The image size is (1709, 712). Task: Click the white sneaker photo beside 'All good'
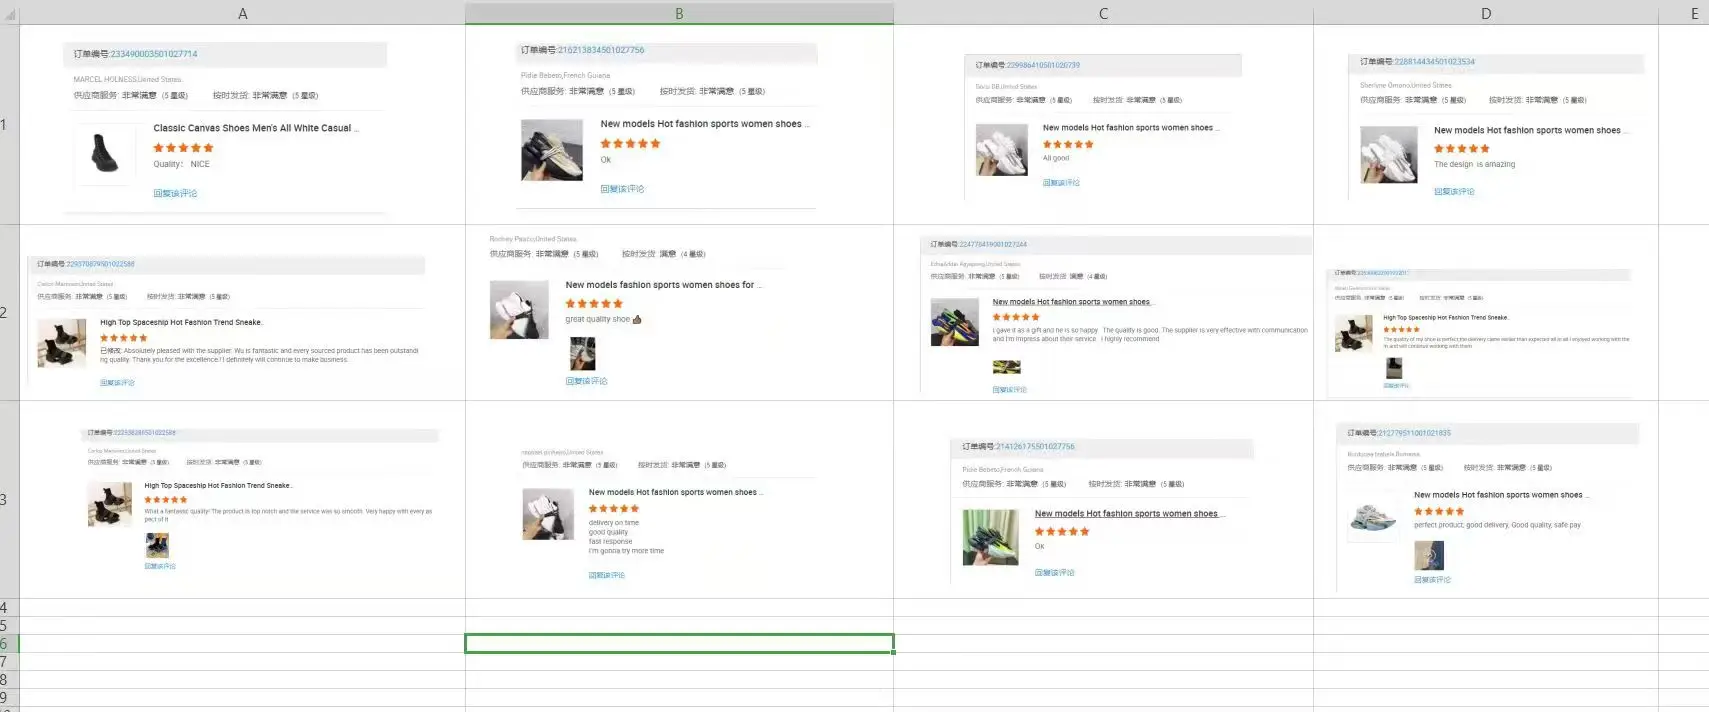coord(1002,150)
